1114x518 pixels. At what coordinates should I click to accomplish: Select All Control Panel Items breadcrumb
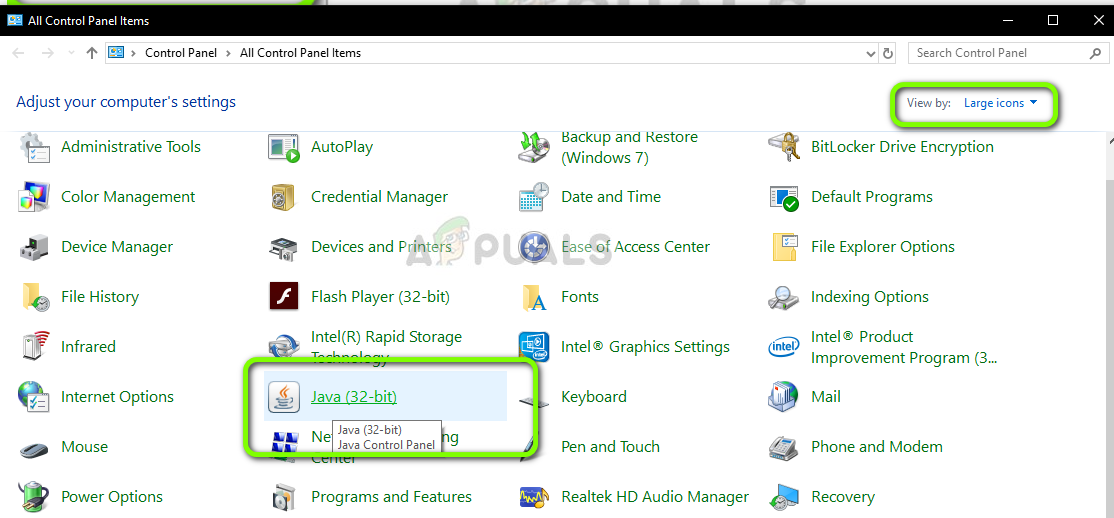pos(300,53)
